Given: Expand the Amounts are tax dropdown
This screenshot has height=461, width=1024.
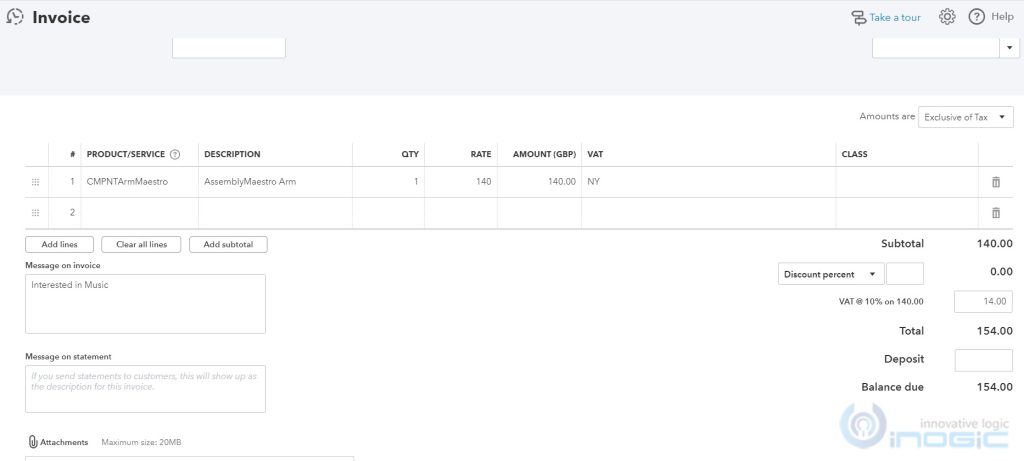Looking at the screenshot, I should 966,117.
